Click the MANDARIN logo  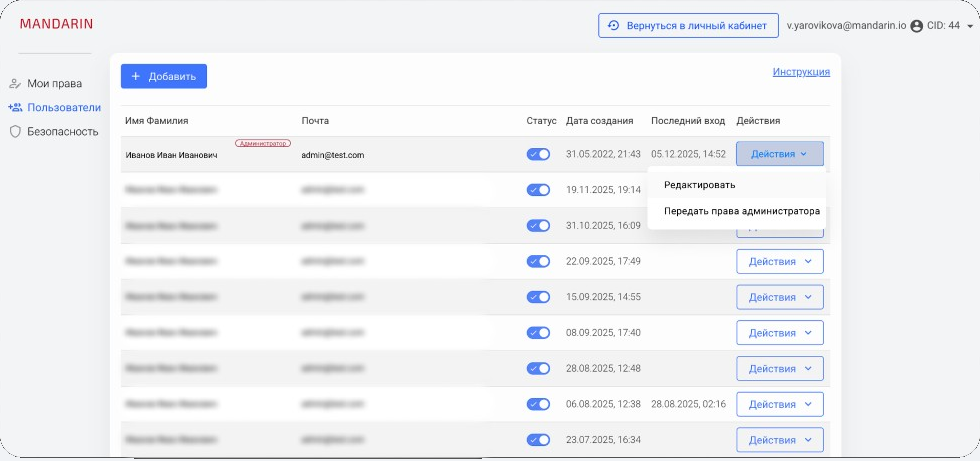[56, 24]
